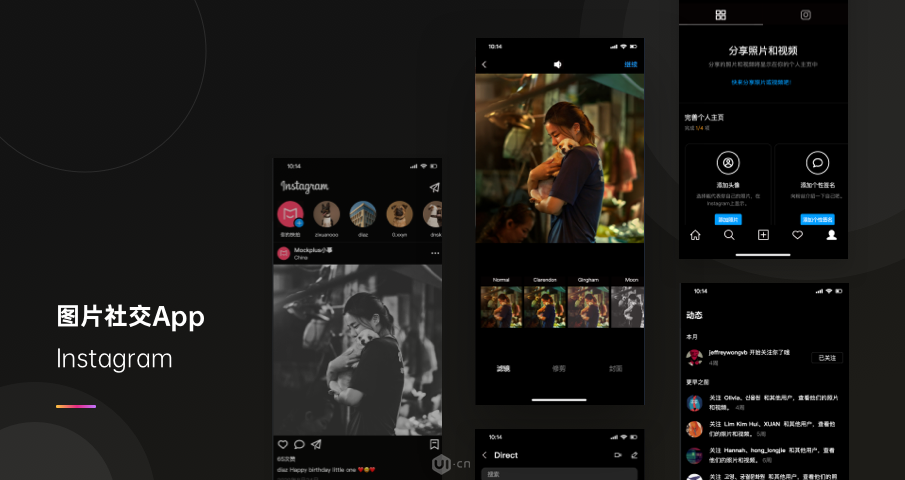Open direct messages paper plane icon beside Instagram logo
The height and width of the screenshot is (480, 905).
435,187
